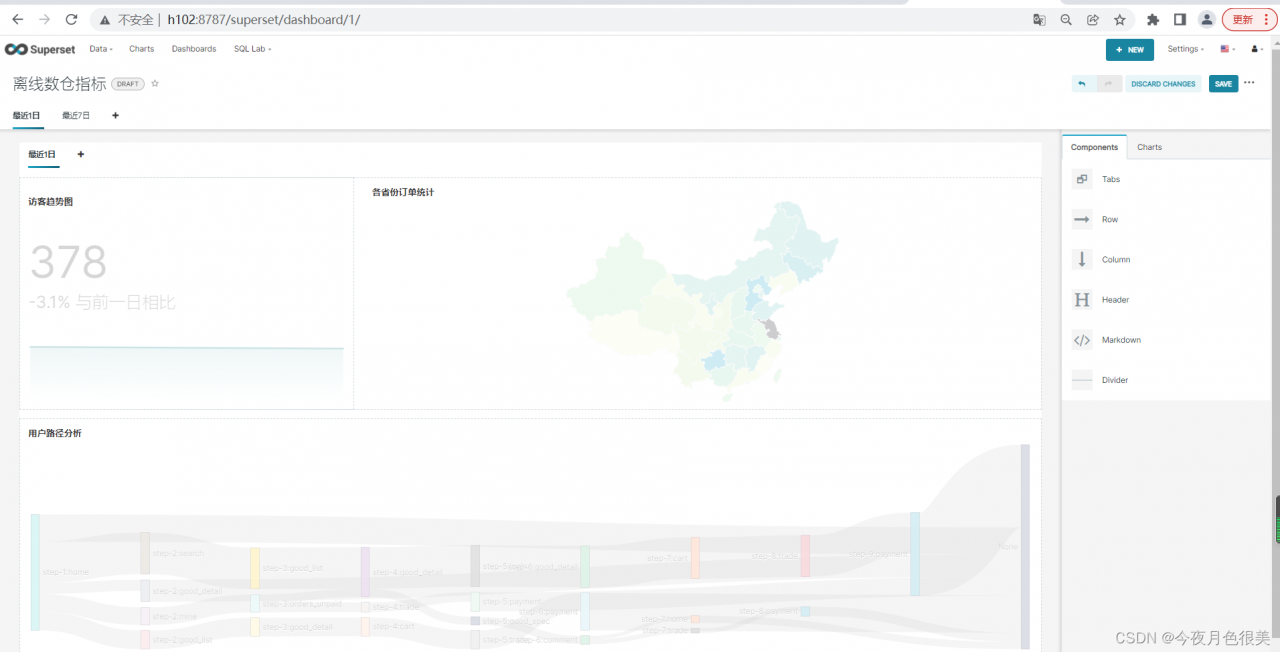Pick the Tabs component icon
Image resolution: width=1280 pixels, height=652 pixels.
pyautogui.click(x=1082, y=180)
